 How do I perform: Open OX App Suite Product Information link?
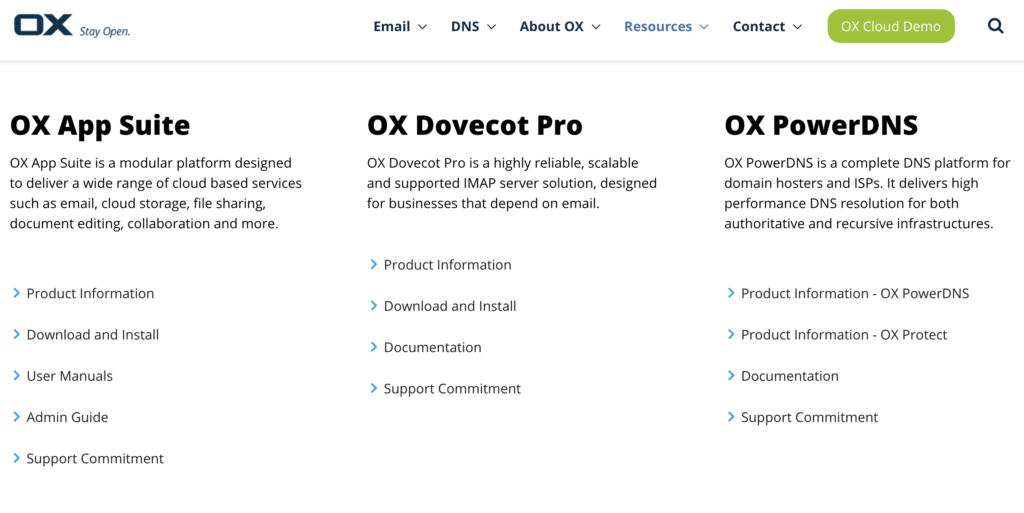[x=90, y=294]
